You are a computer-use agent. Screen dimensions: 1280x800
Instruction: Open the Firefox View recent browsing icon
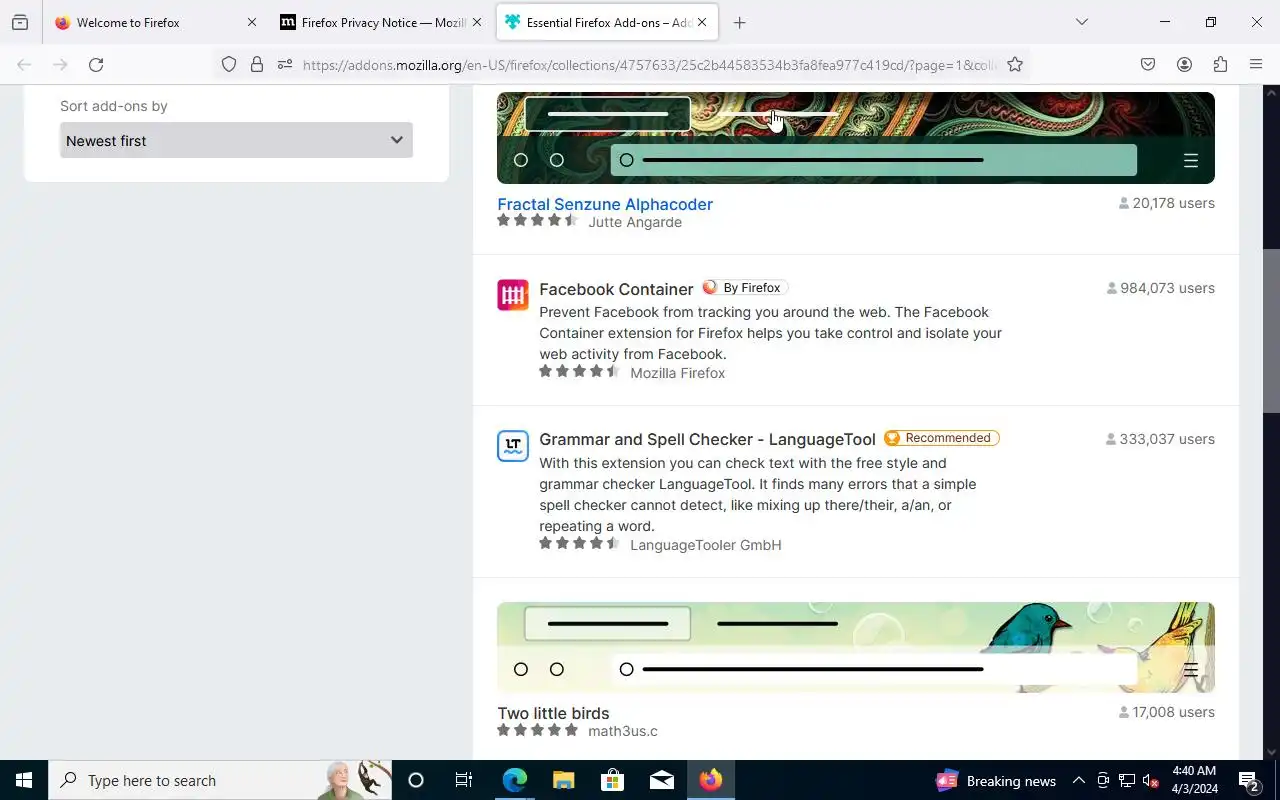pos(20,22)
